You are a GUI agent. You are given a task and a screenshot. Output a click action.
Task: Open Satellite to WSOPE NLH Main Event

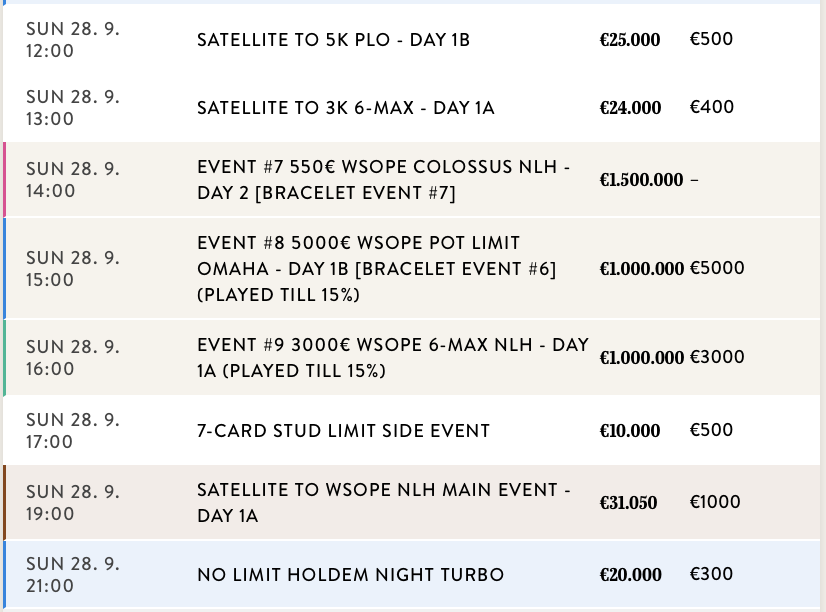(384, 503)
